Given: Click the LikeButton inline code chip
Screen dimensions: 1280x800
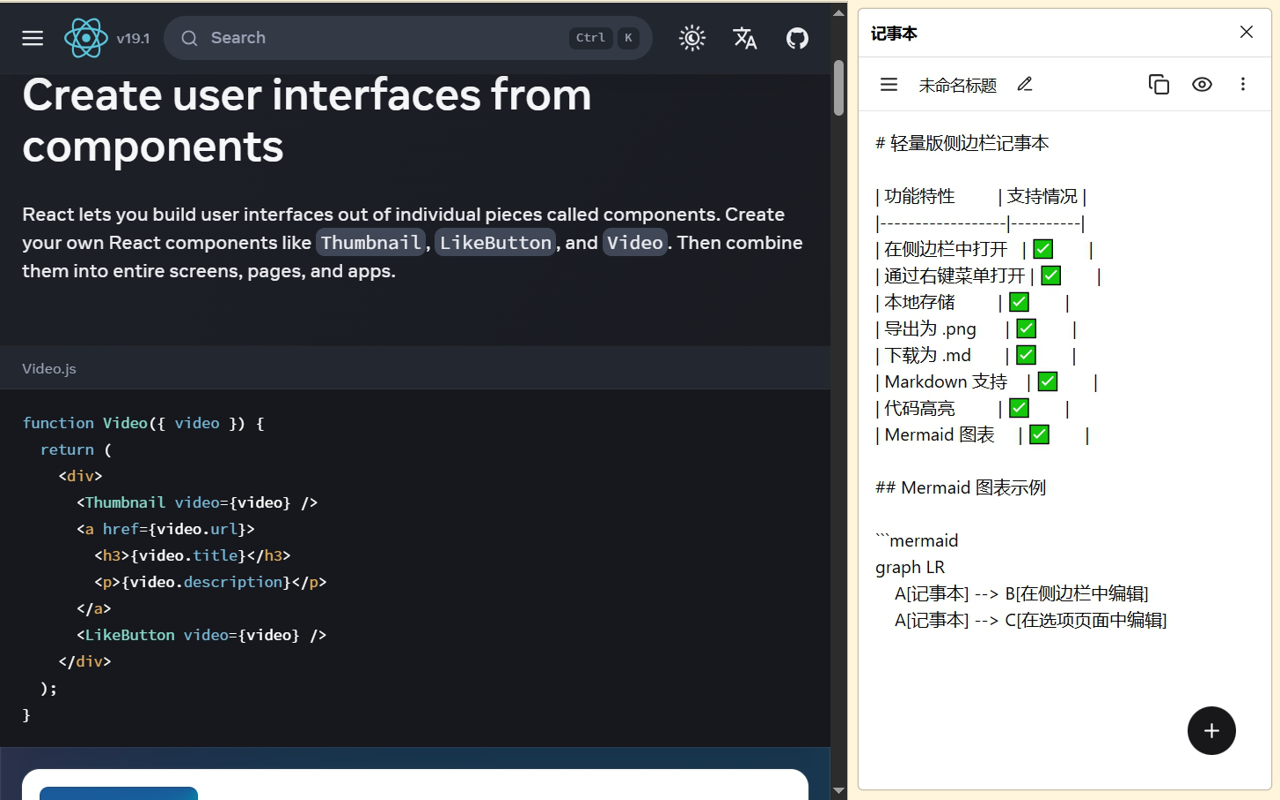Looking at the screenshot, I should coord(495,243).
